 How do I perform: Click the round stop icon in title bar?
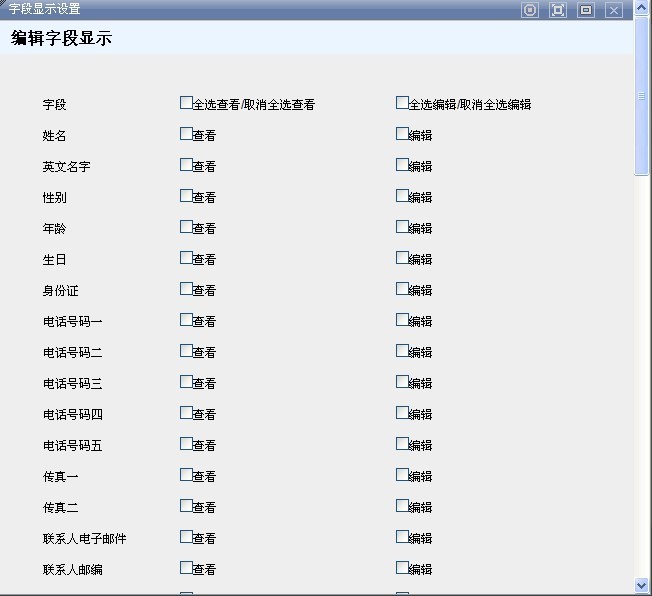pos(530,10)
